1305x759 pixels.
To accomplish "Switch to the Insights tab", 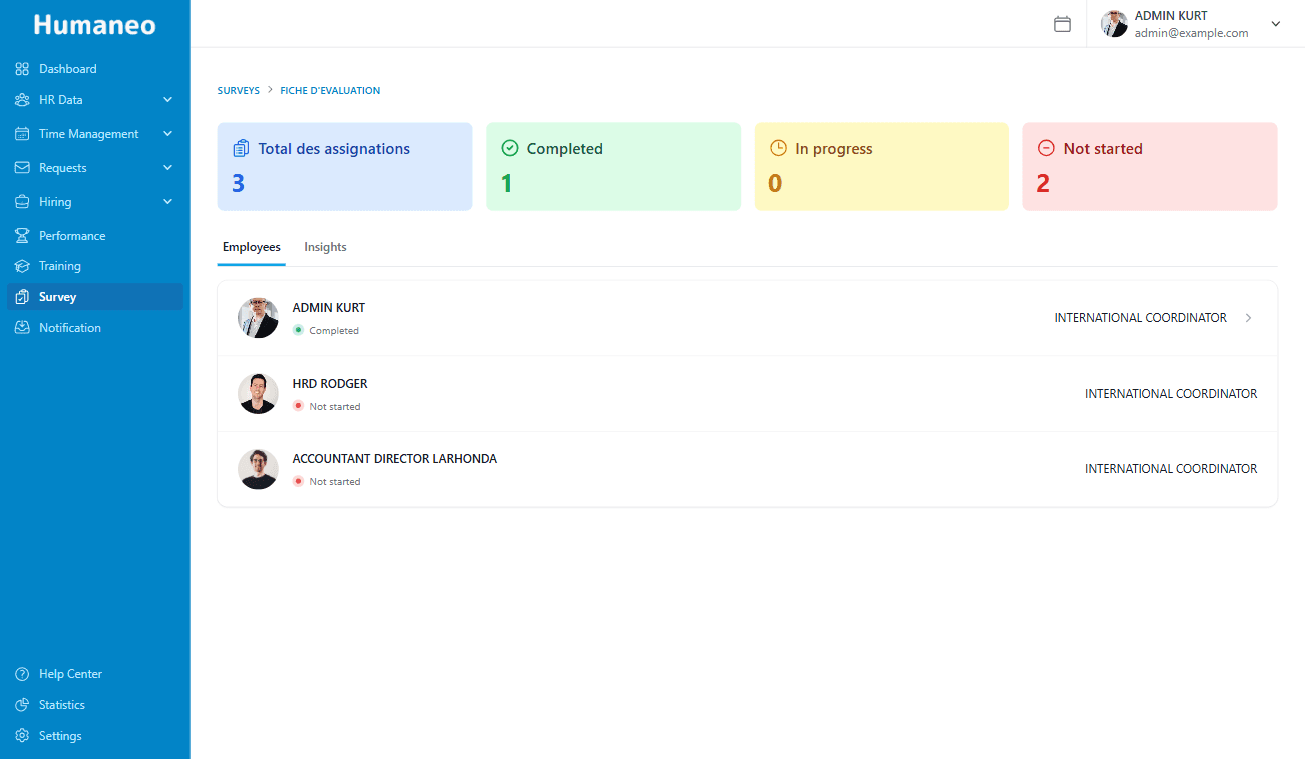I will coord(326,247).
